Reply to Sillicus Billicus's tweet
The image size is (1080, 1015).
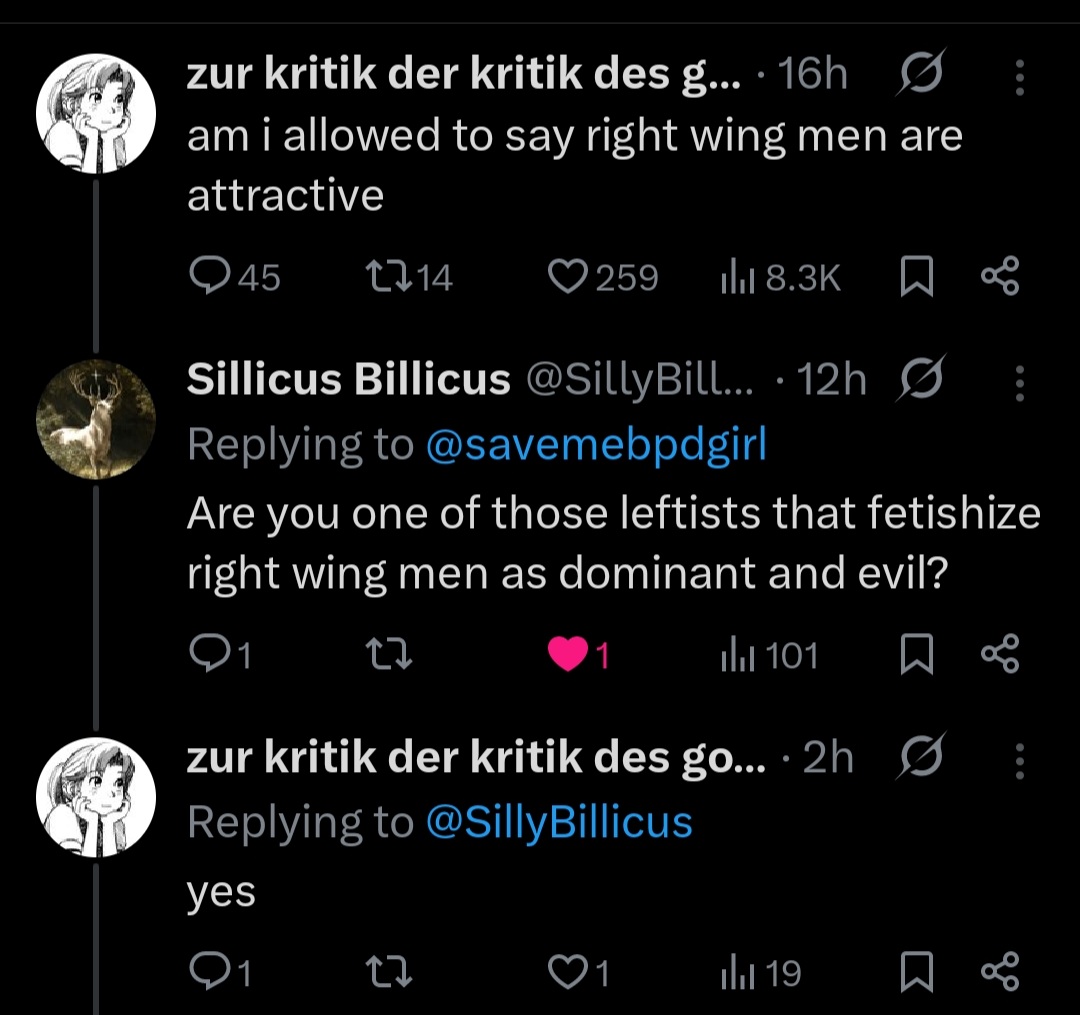(x=207, y=655)
